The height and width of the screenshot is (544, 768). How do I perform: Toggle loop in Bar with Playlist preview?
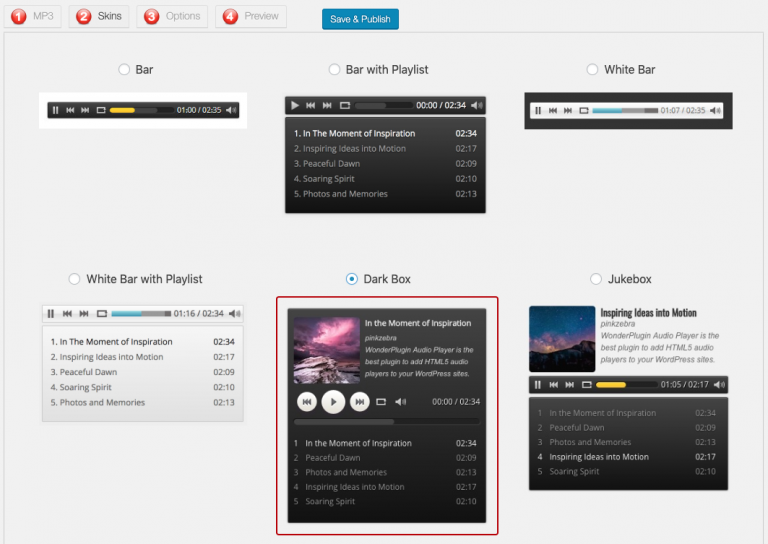pos(345,105)
